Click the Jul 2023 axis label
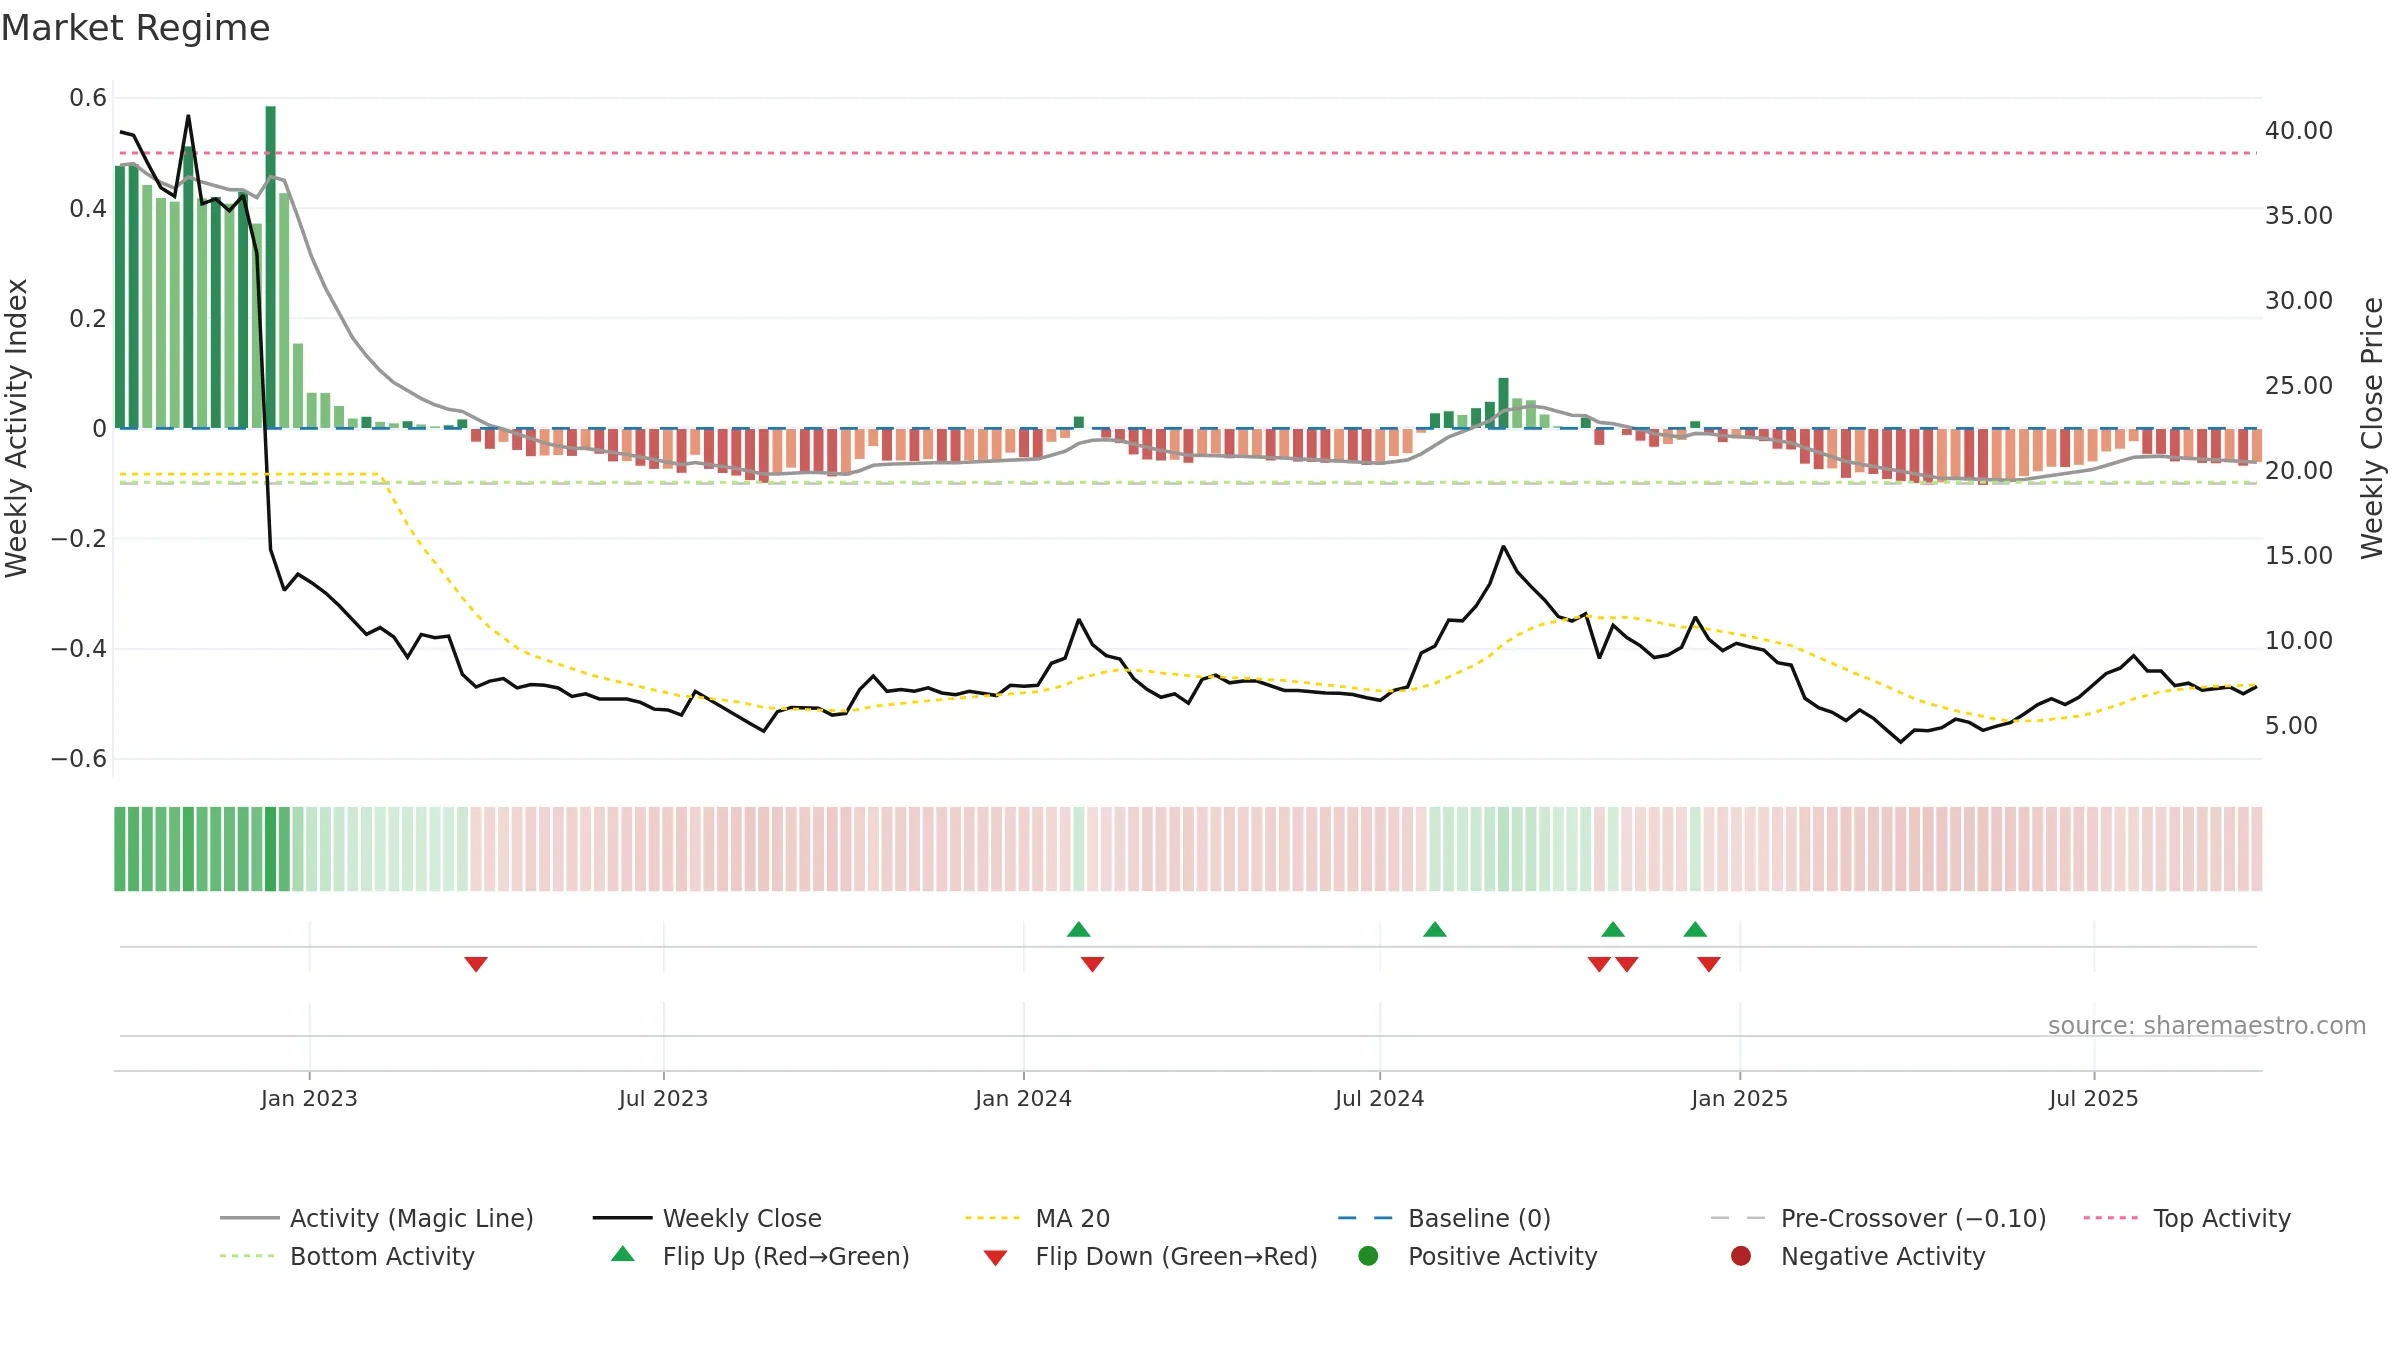 coord(663,1099)
